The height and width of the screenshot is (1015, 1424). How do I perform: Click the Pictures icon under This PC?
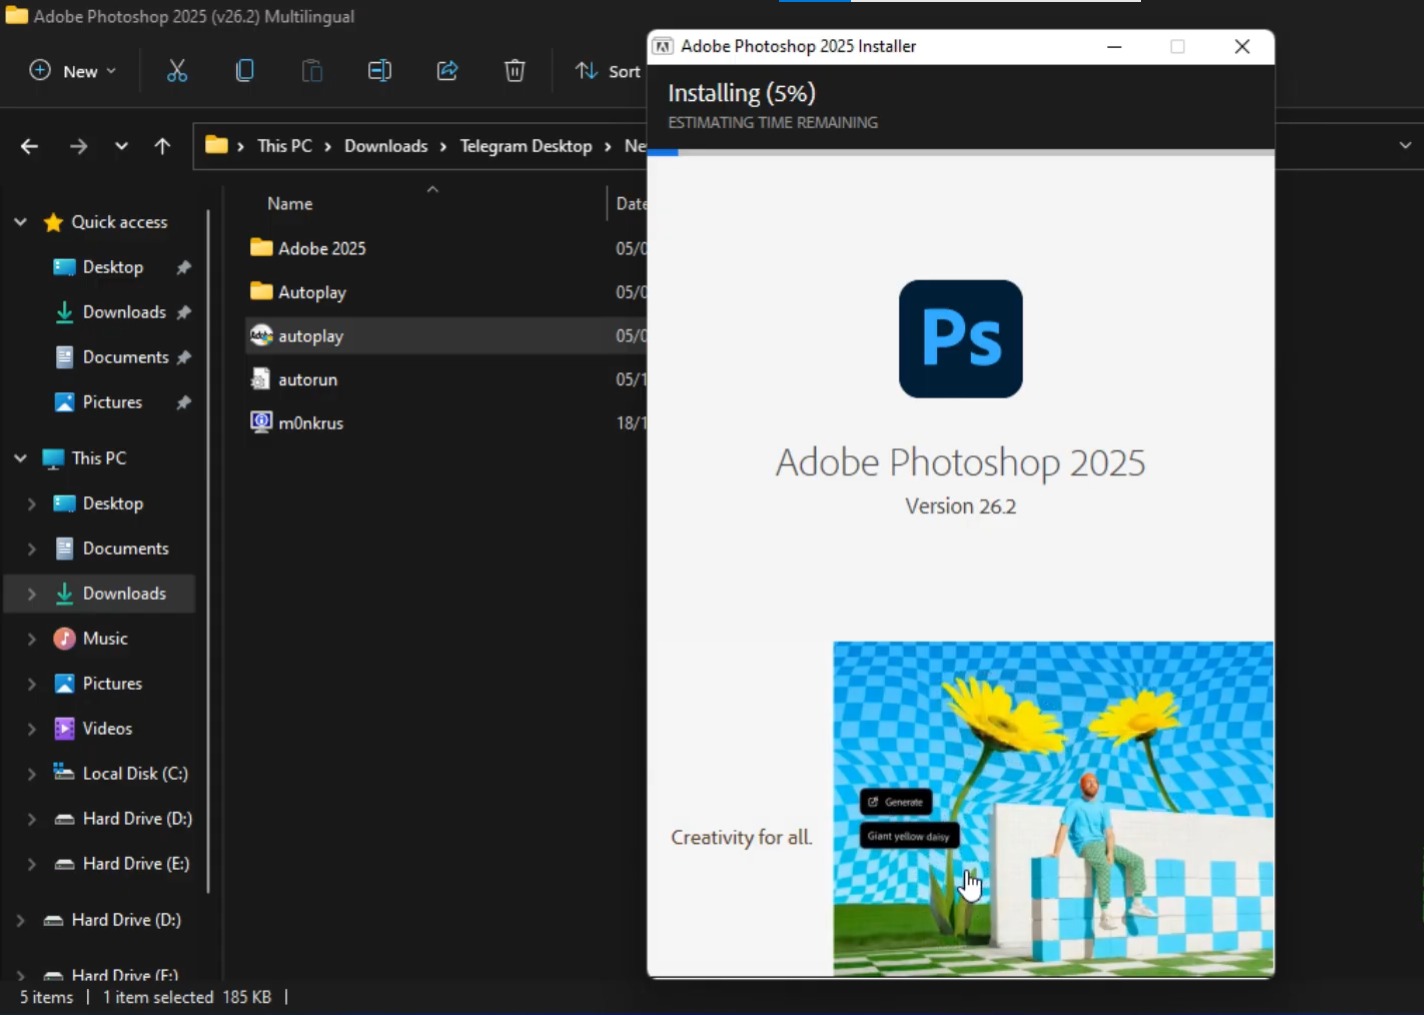64,684
